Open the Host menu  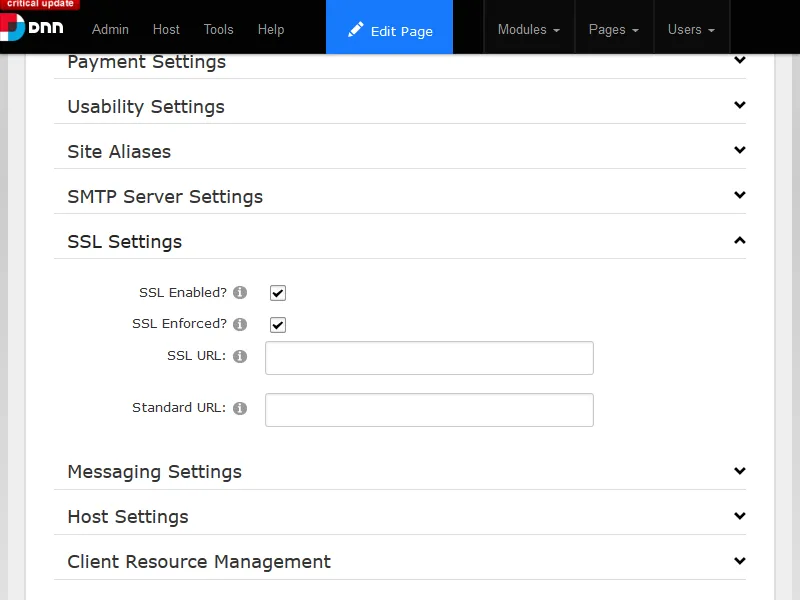[166, 29]
